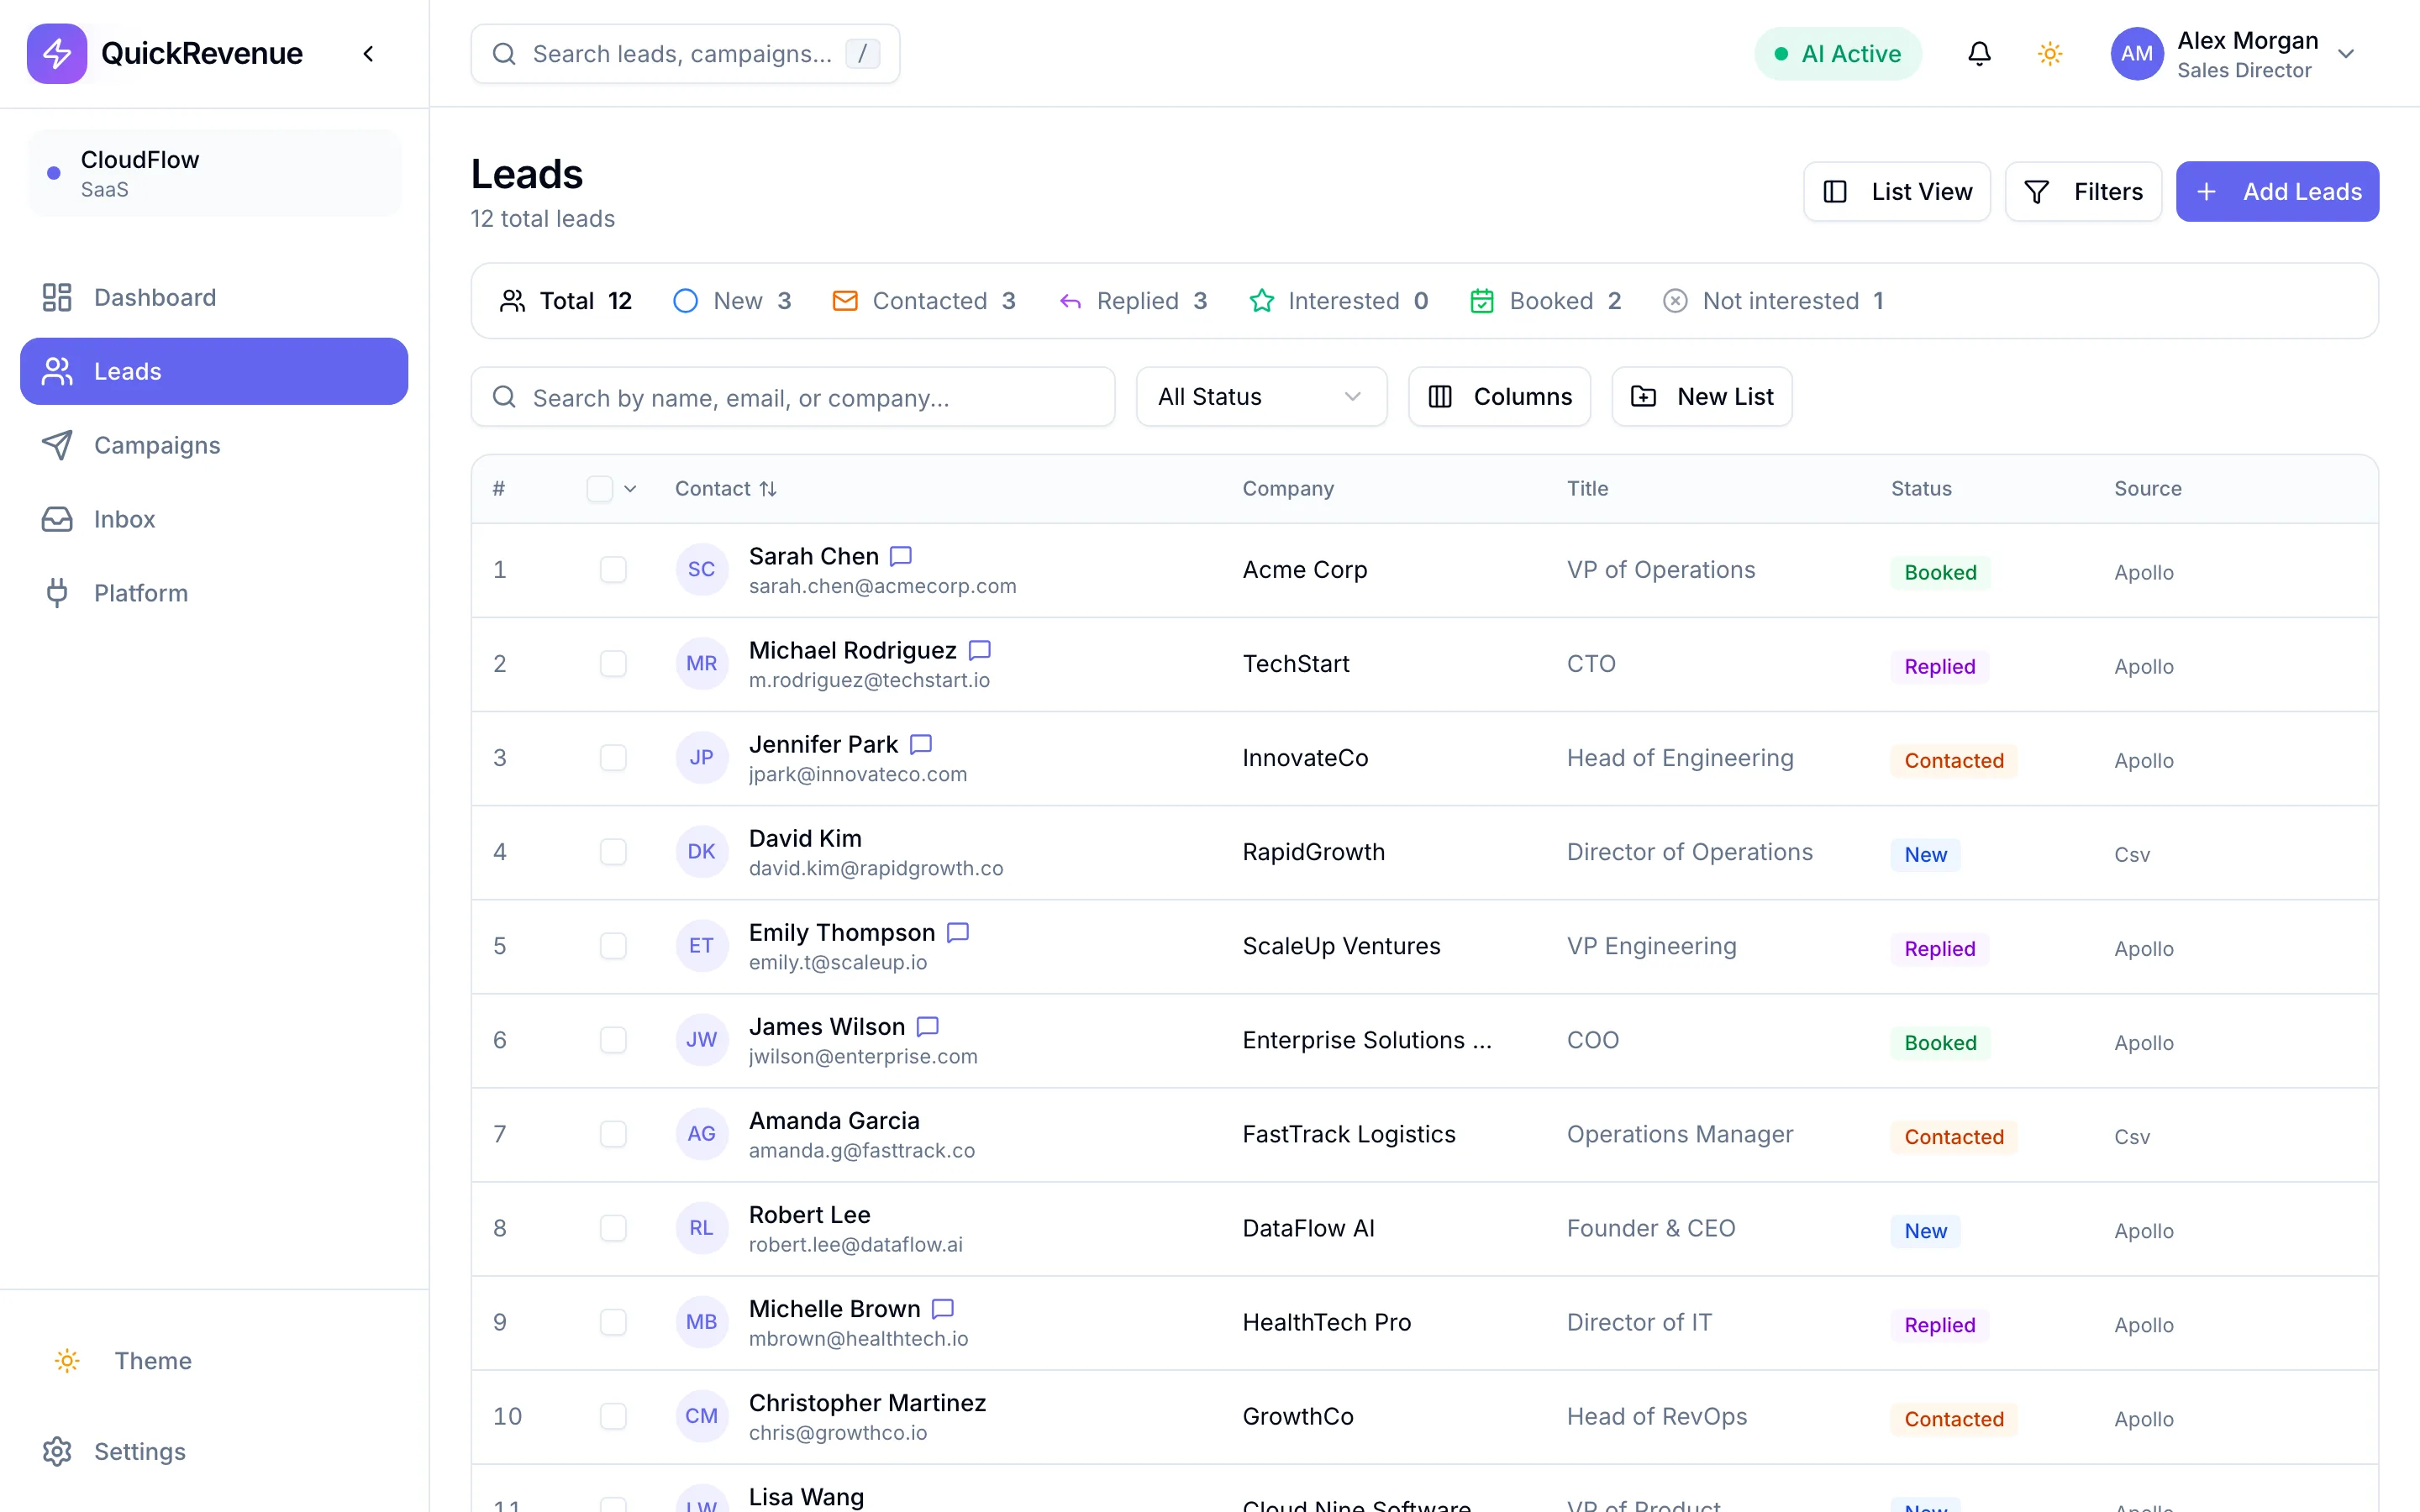This screenshot has width=2420, height=1512.
Task: Click the Add Leads button
Action: click(2277, 191)
